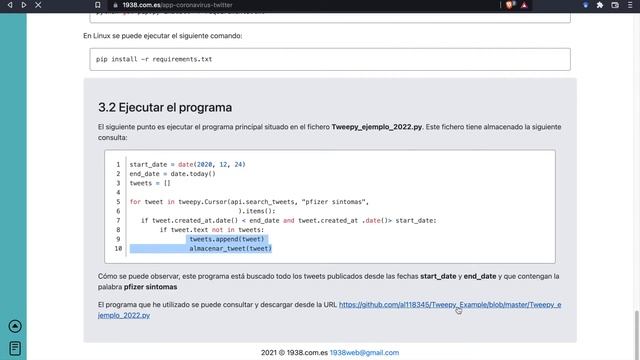This screenshot has height=360, width=640.
Task: Open Brave Rewards triangle icon
Action: tap(524, 5)
